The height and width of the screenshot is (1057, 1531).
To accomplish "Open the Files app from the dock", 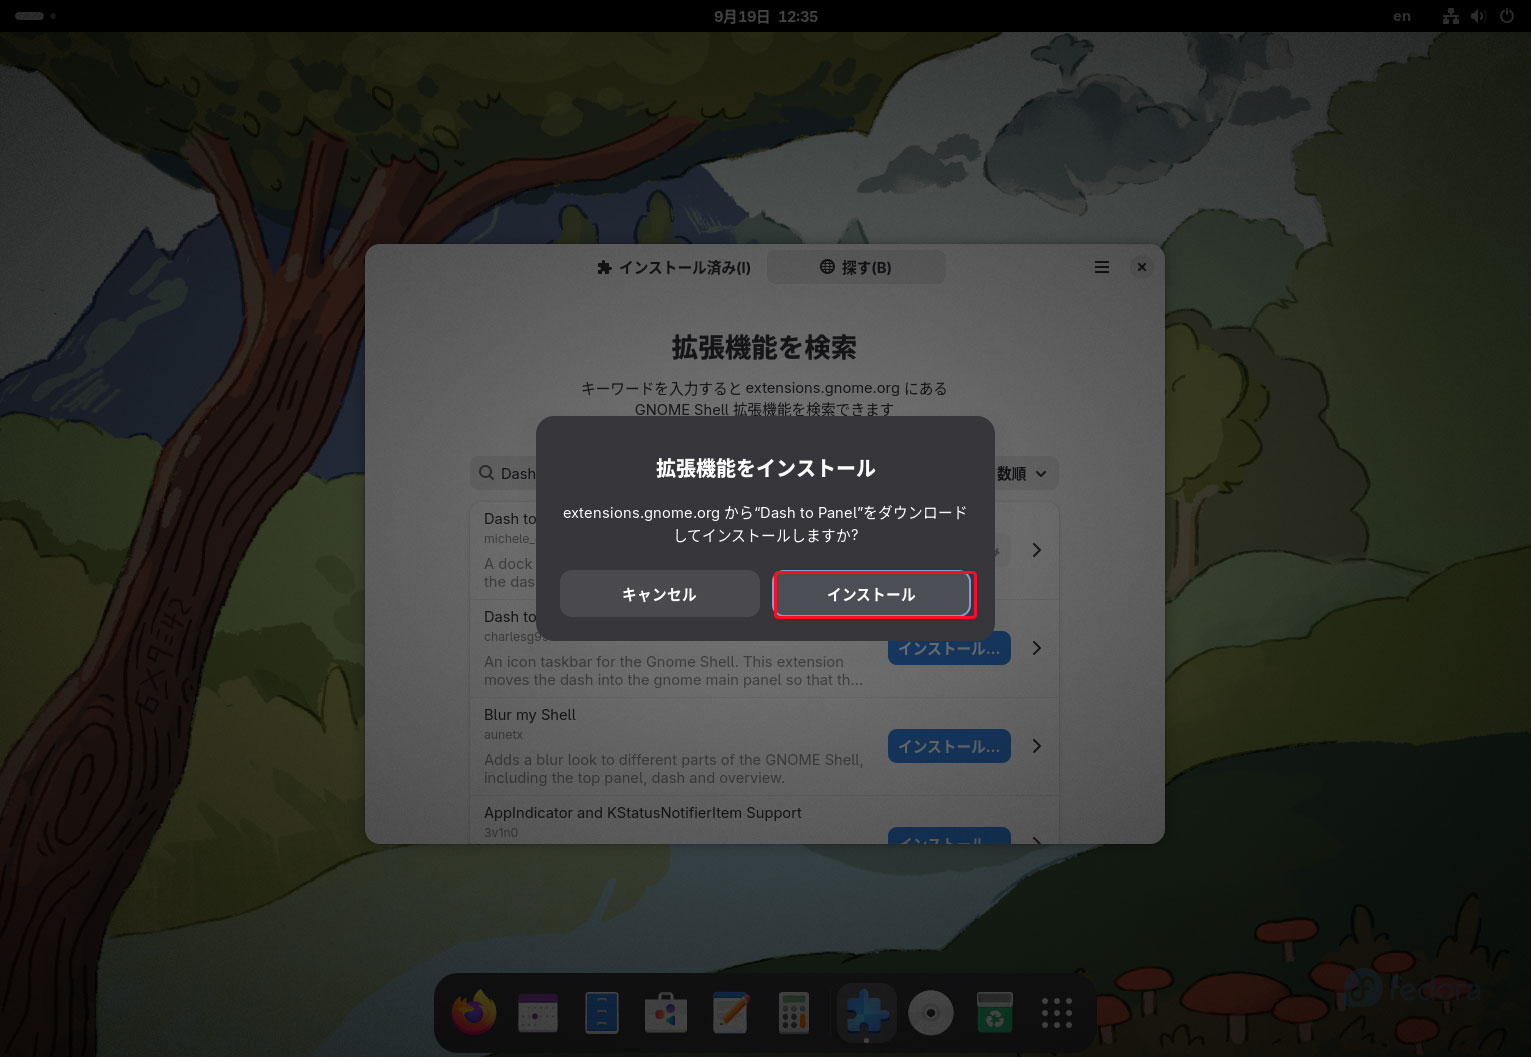I will (x=602, y=1013).
